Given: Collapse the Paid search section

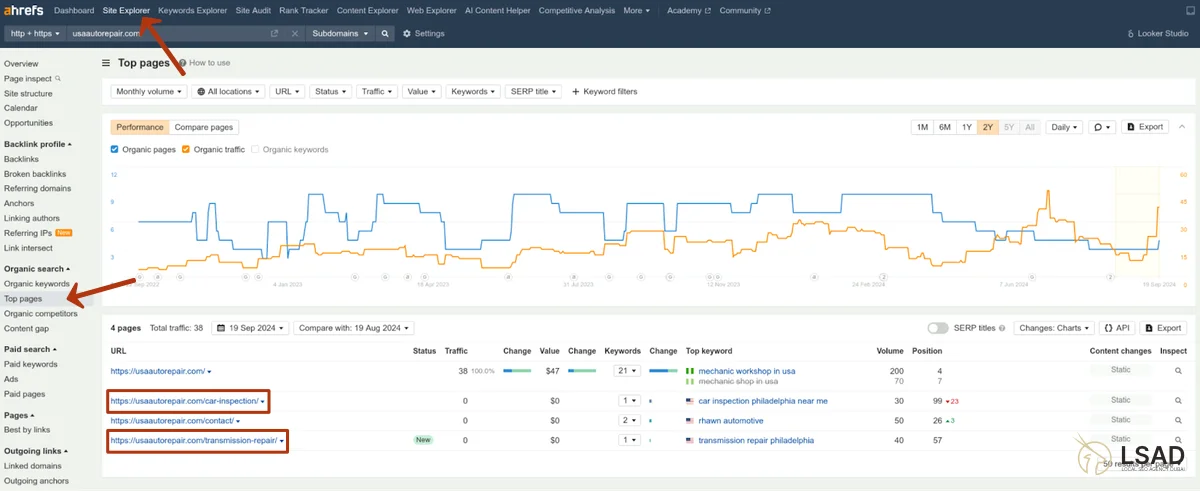Looking at the screenshot, I should point(30,349).
